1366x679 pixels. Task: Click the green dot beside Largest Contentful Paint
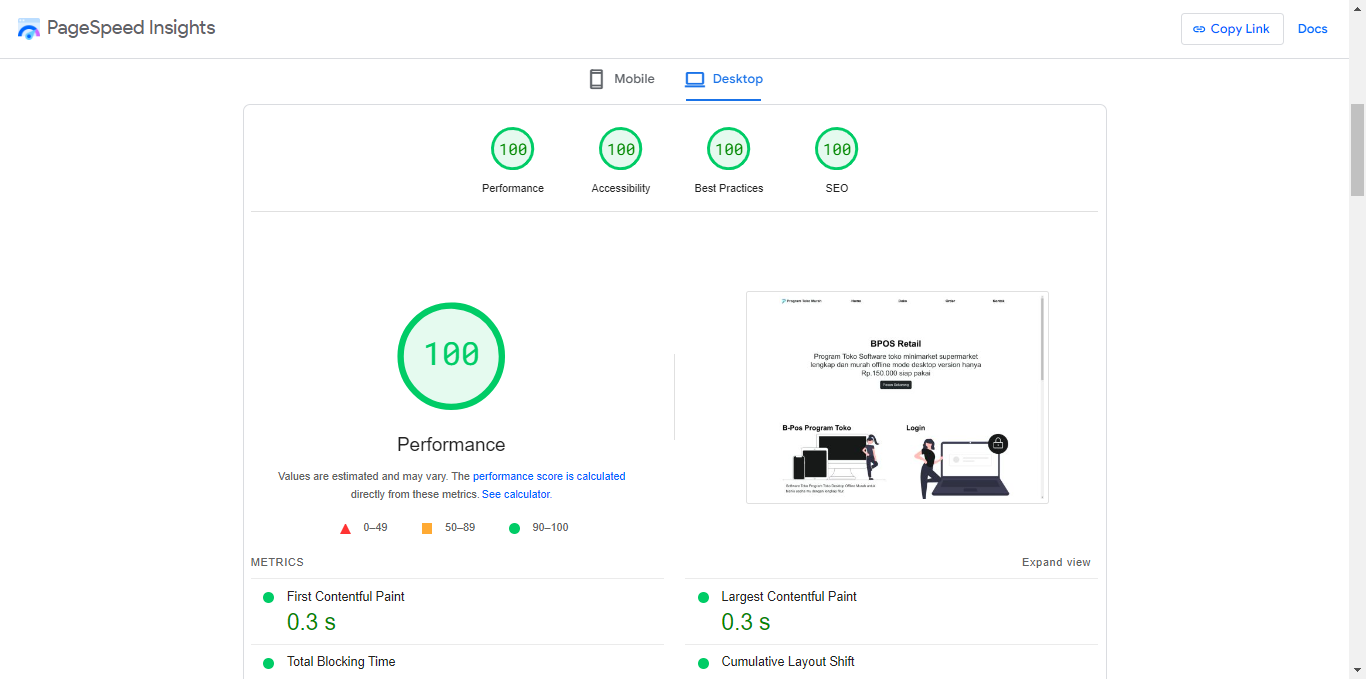click(703, 597)
